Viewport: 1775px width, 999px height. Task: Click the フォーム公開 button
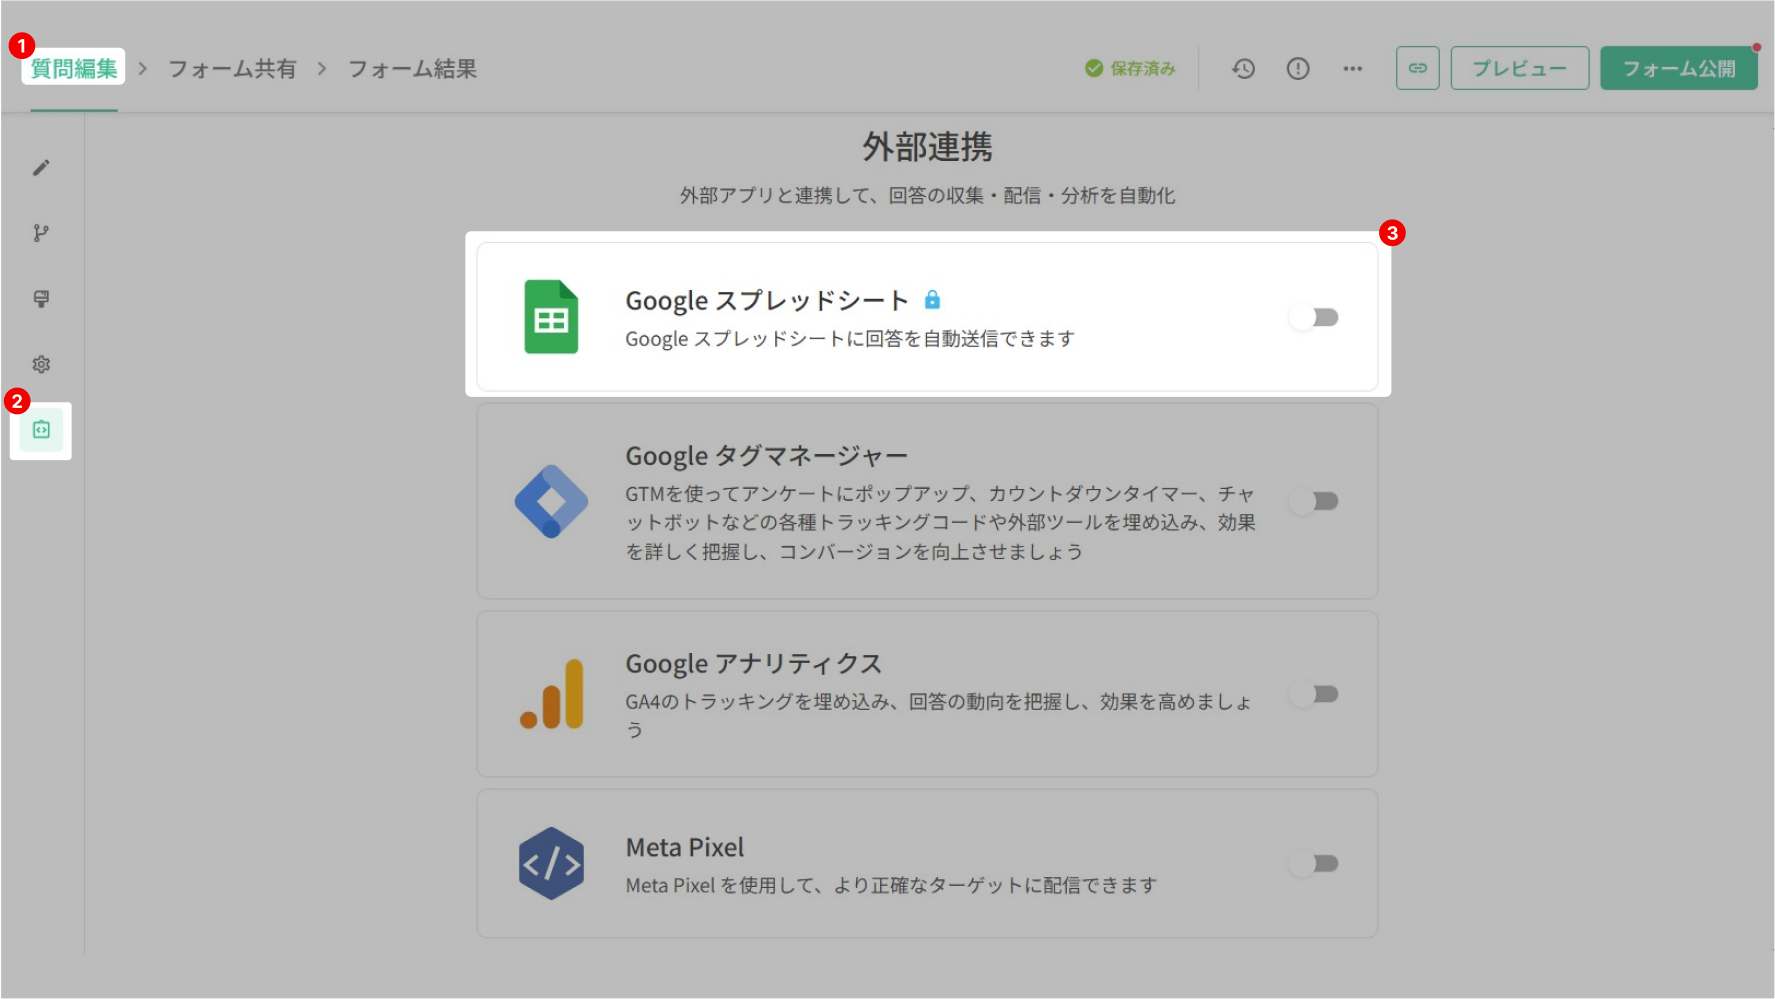pos(1679,68)
